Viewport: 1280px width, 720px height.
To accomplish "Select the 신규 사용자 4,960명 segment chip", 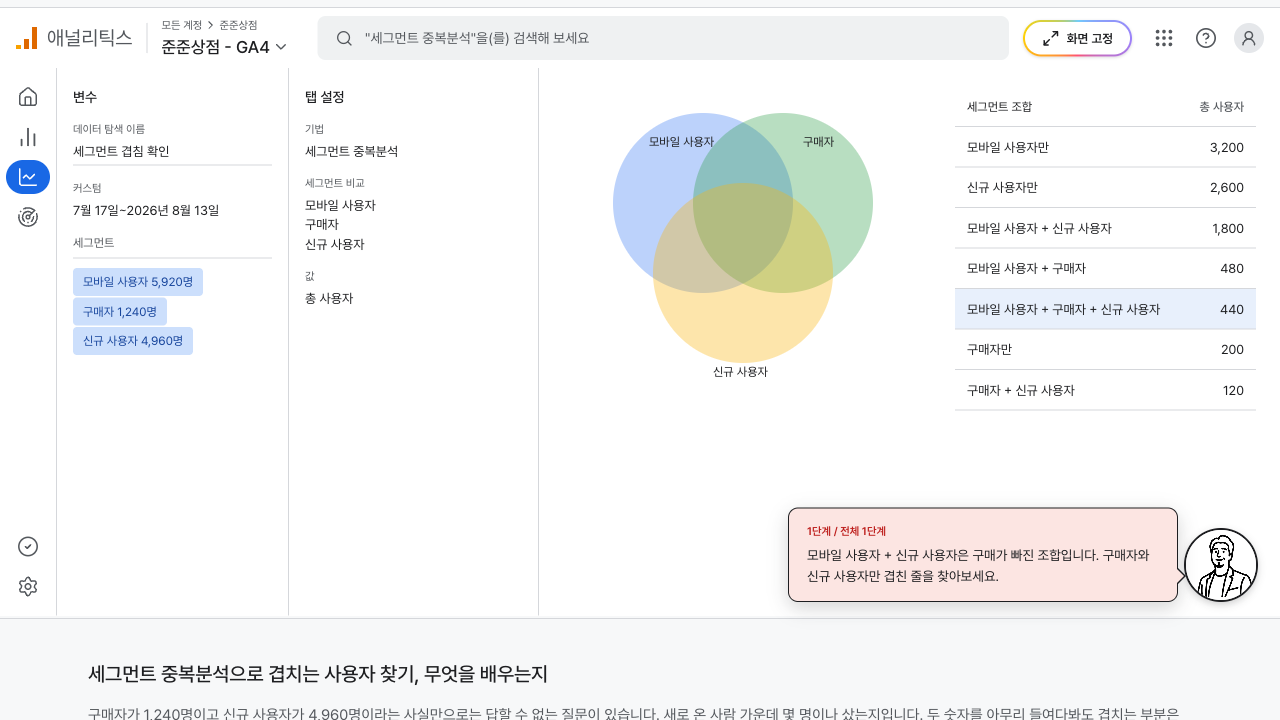I will coord(133,341).
